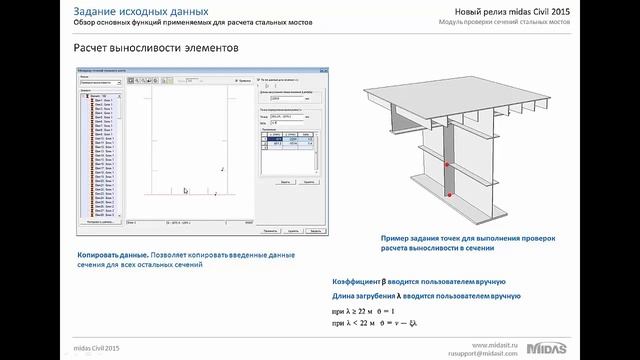Click the first selection-mode icon in the section view toolbar

131,80
